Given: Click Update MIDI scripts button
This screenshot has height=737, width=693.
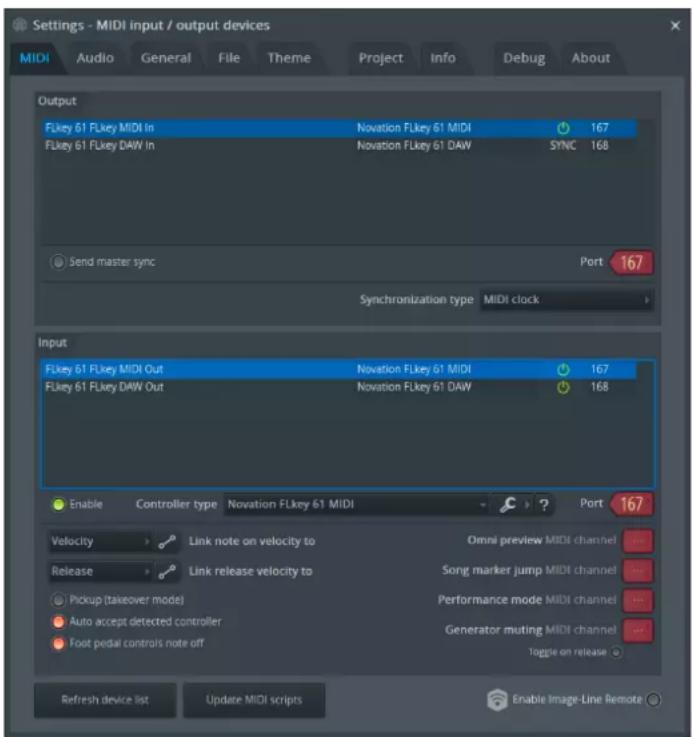Looking at the screenshot, I should (x=254, y=700).
